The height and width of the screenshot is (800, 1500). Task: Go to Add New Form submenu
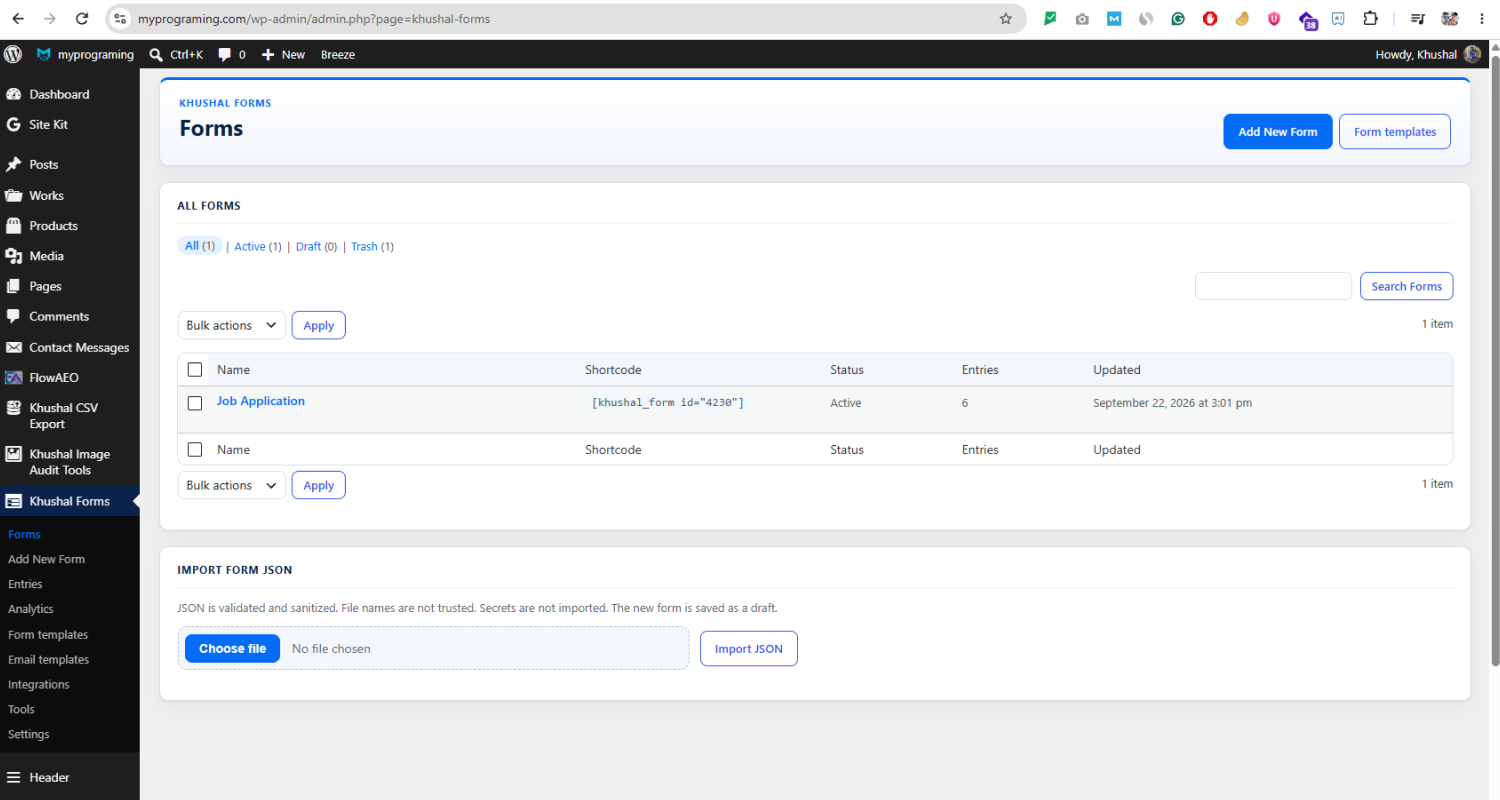coord(46,559)
